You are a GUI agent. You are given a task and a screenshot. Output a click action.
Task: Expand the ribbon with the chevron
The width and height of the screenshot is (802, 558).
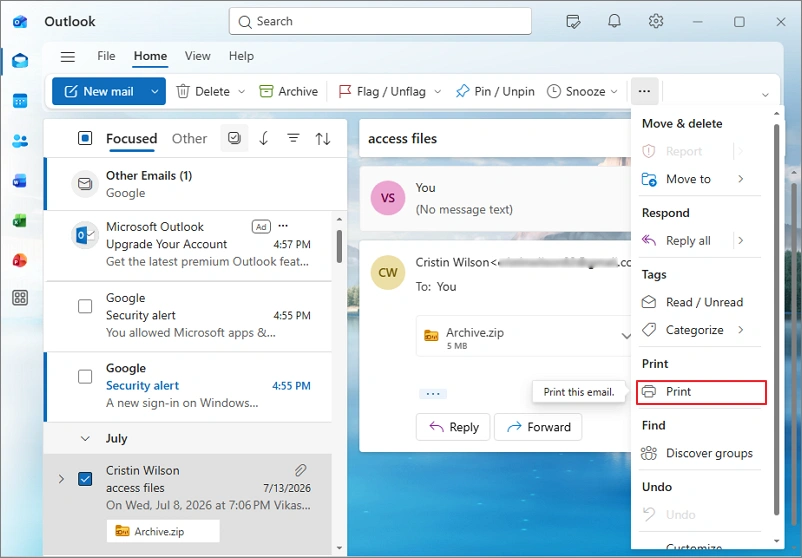(x=765, y=95)
